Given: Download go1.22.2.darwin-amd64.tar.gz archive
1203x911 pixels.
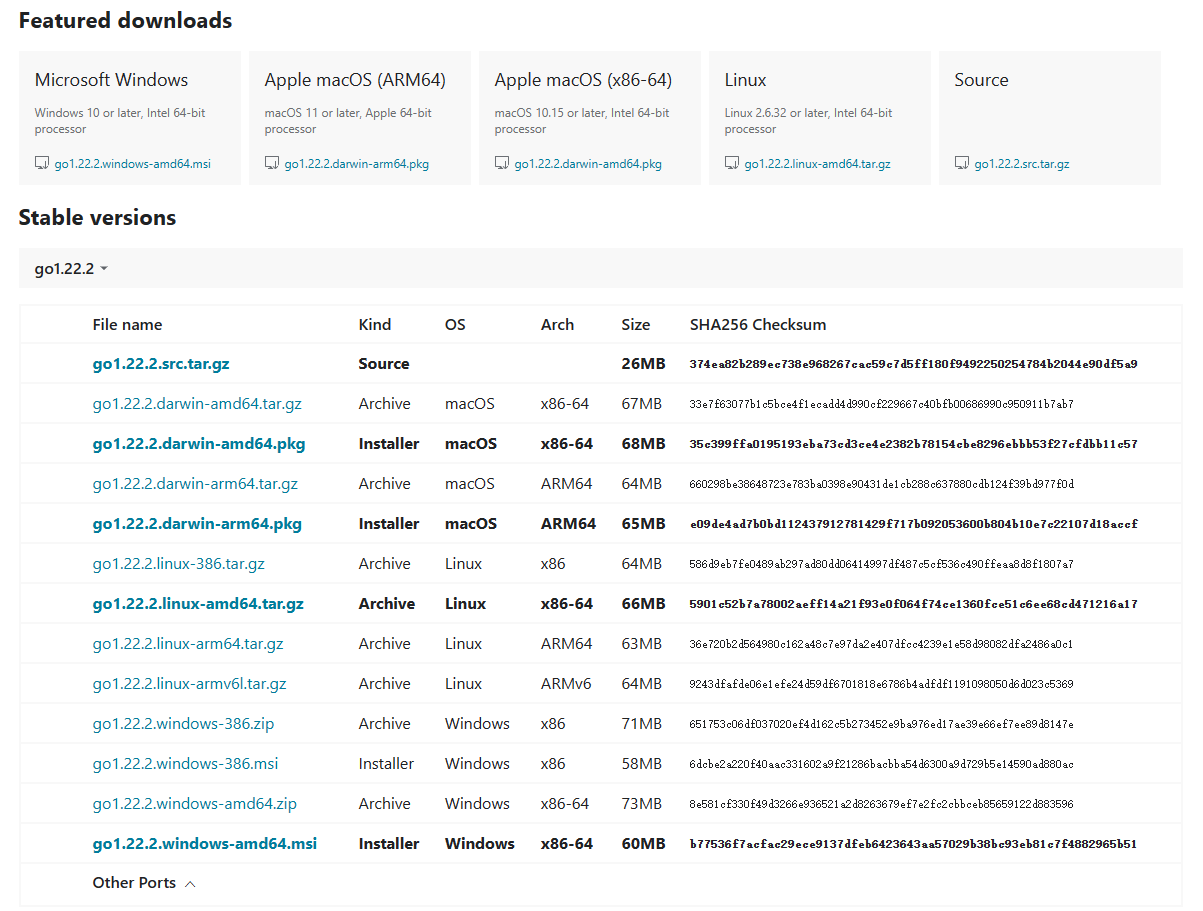Looking at the screenshot, I should coord(197,404).
